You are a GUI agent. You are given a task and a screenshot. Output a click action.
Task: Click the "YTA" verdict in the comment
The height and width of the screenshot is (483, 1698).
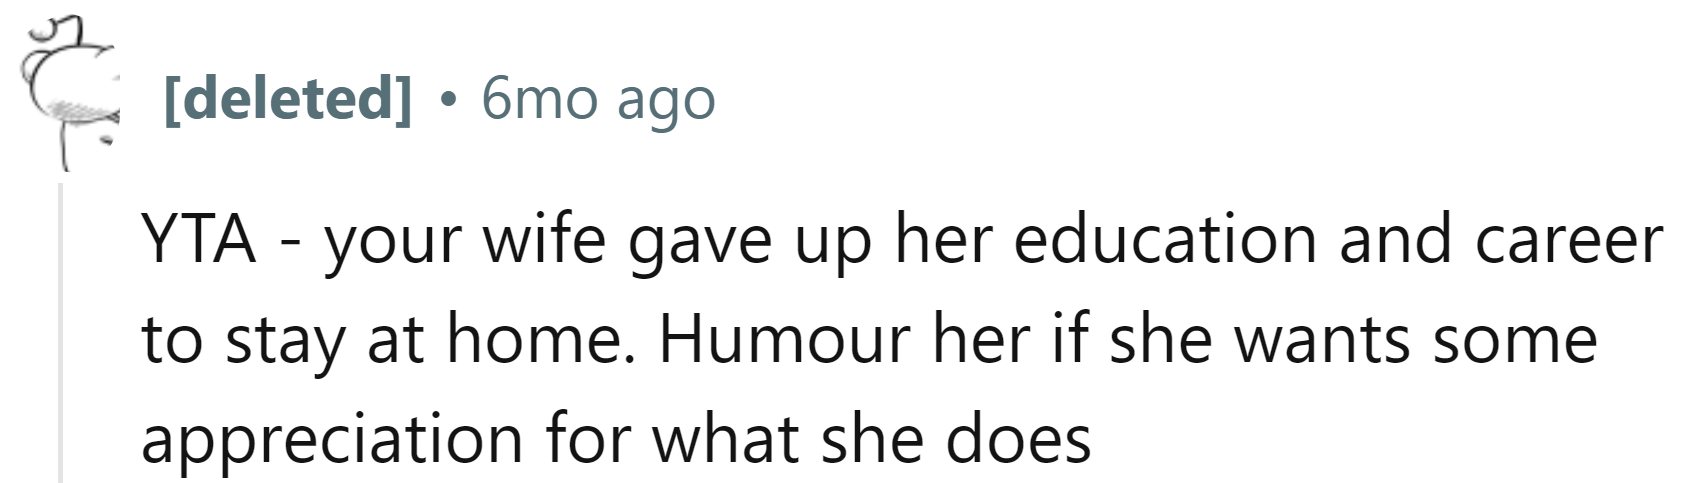pos(199,240)
